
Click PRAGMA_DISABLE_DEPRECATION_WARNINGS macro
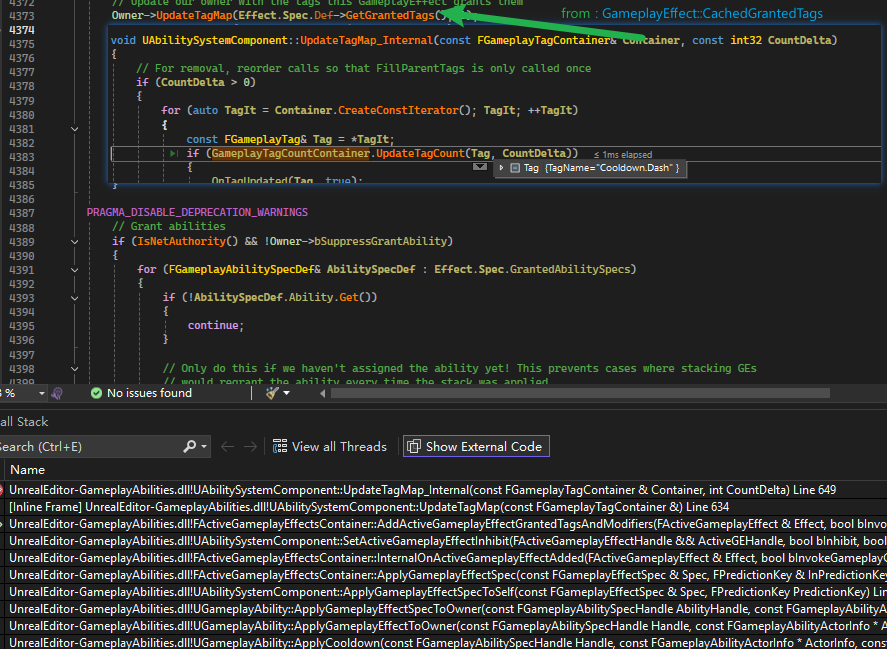pos(197,213)
